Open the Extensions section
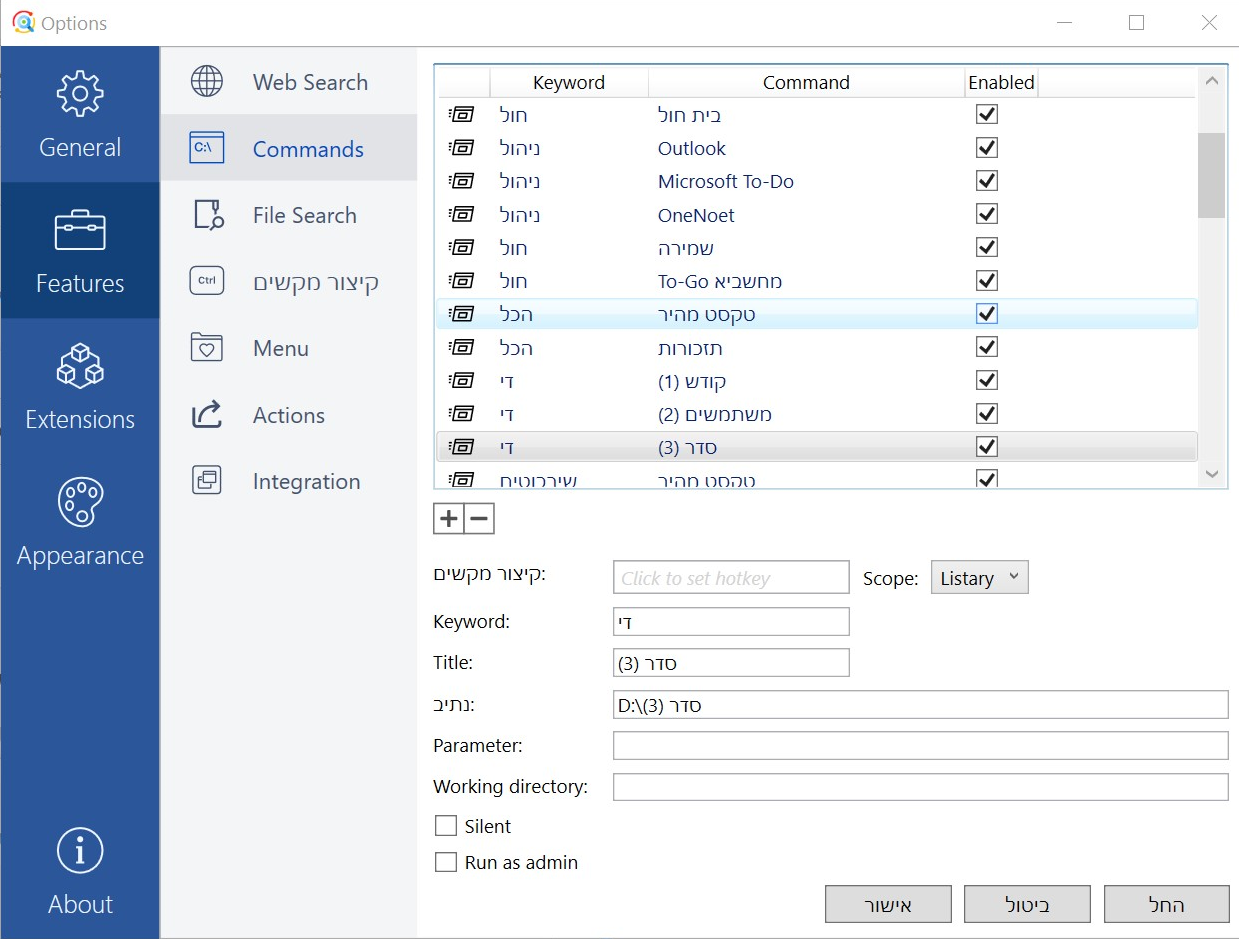Image resolution: width=1239 pixels, height=939 pixels. tap(80, 386)
